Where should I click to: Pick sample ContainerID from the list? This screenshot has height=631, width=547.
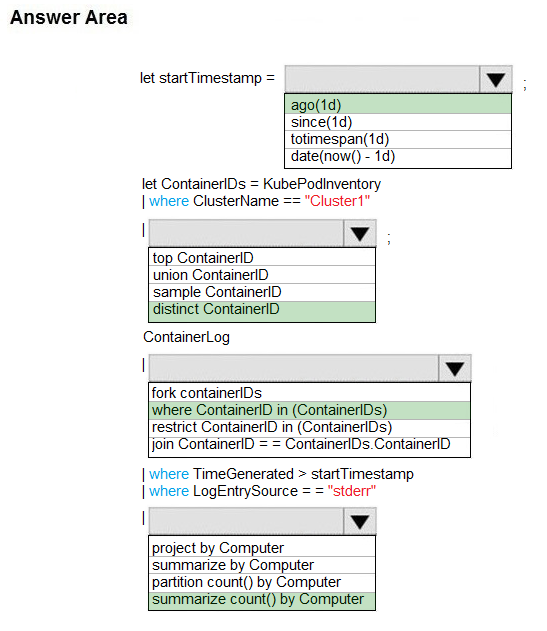point(262,292)
